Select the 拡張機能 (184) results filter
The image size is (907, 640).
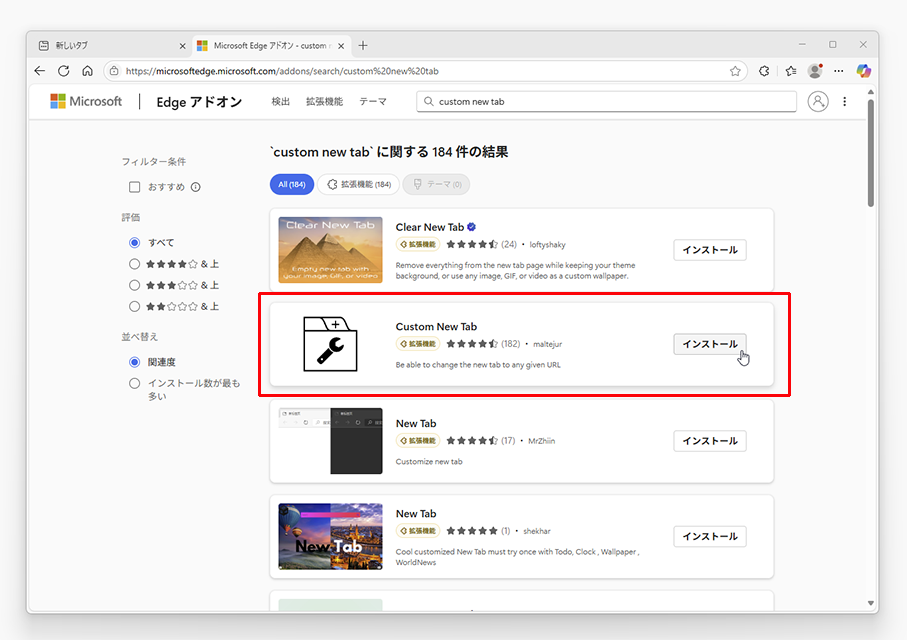tap(359, 185)
